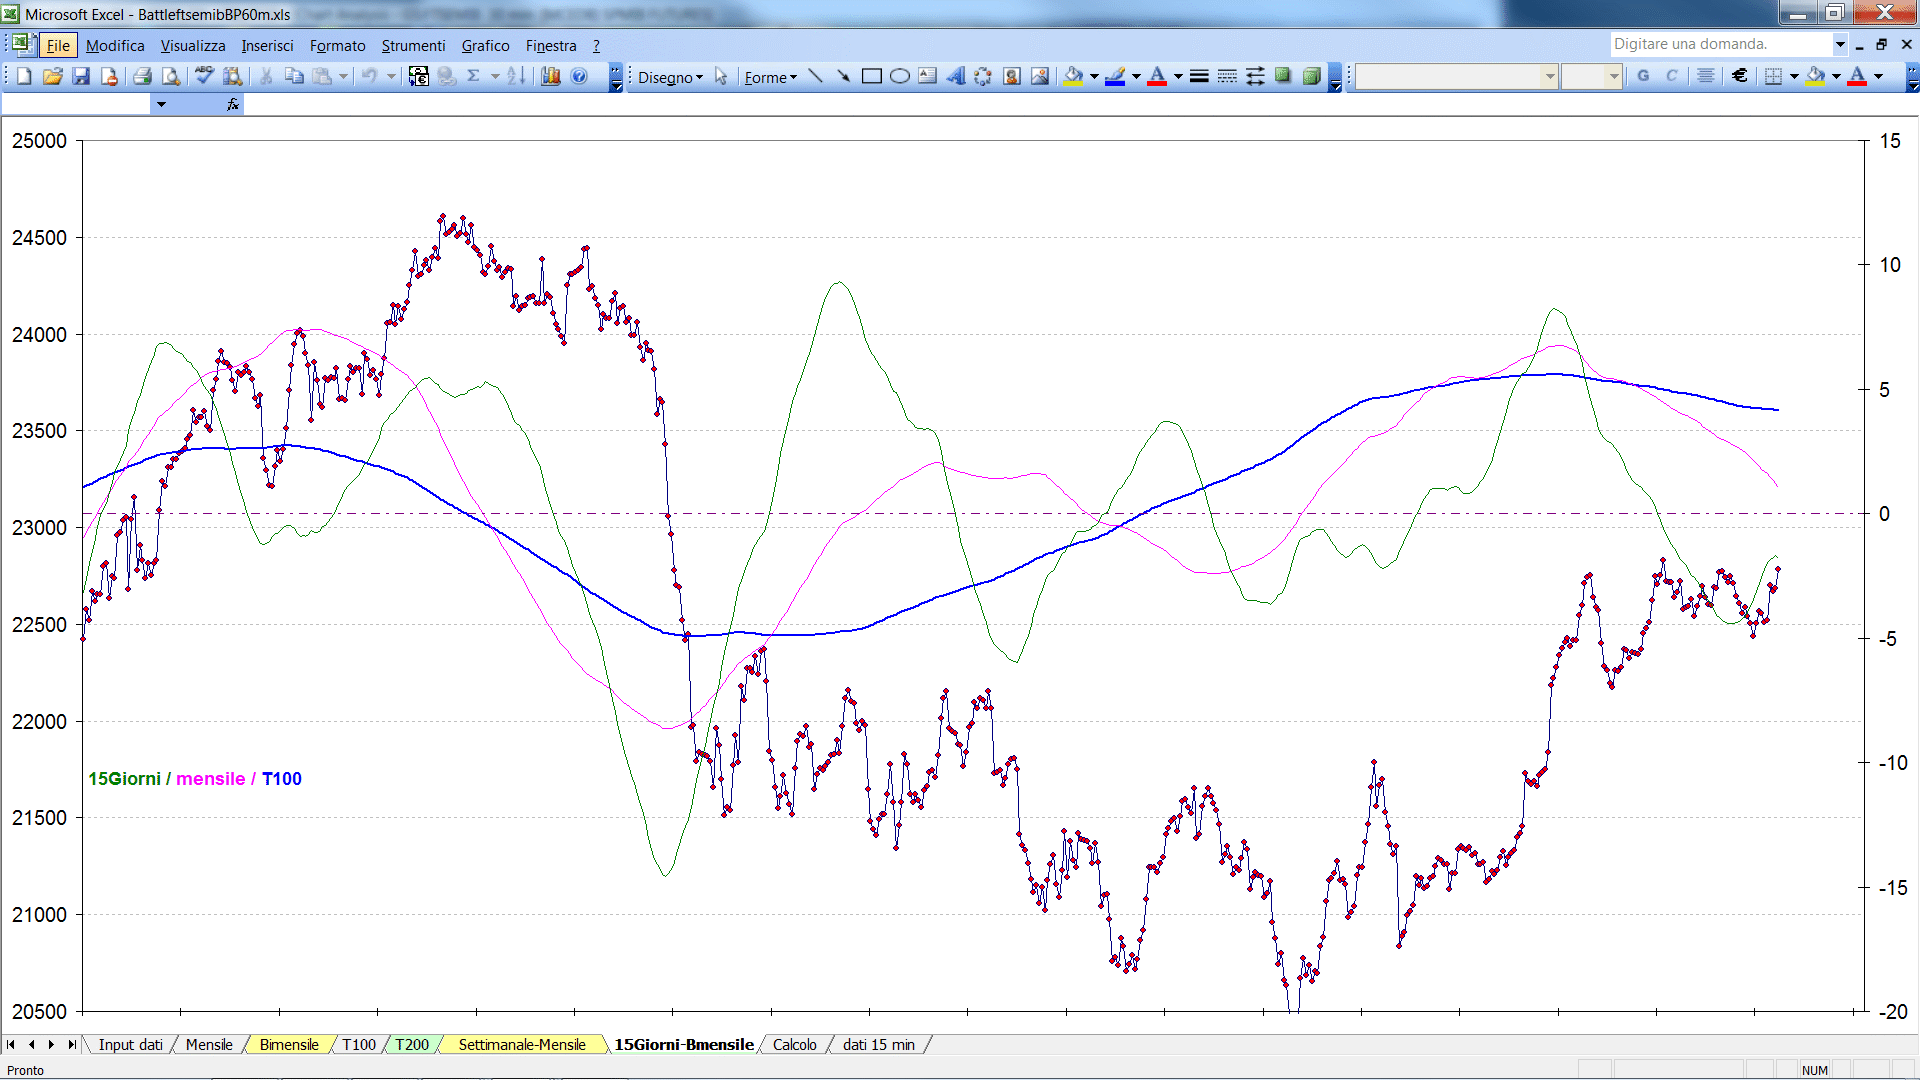Save the workbook with the floppy disk icon

pyautogui.click(x=81, y=76)
